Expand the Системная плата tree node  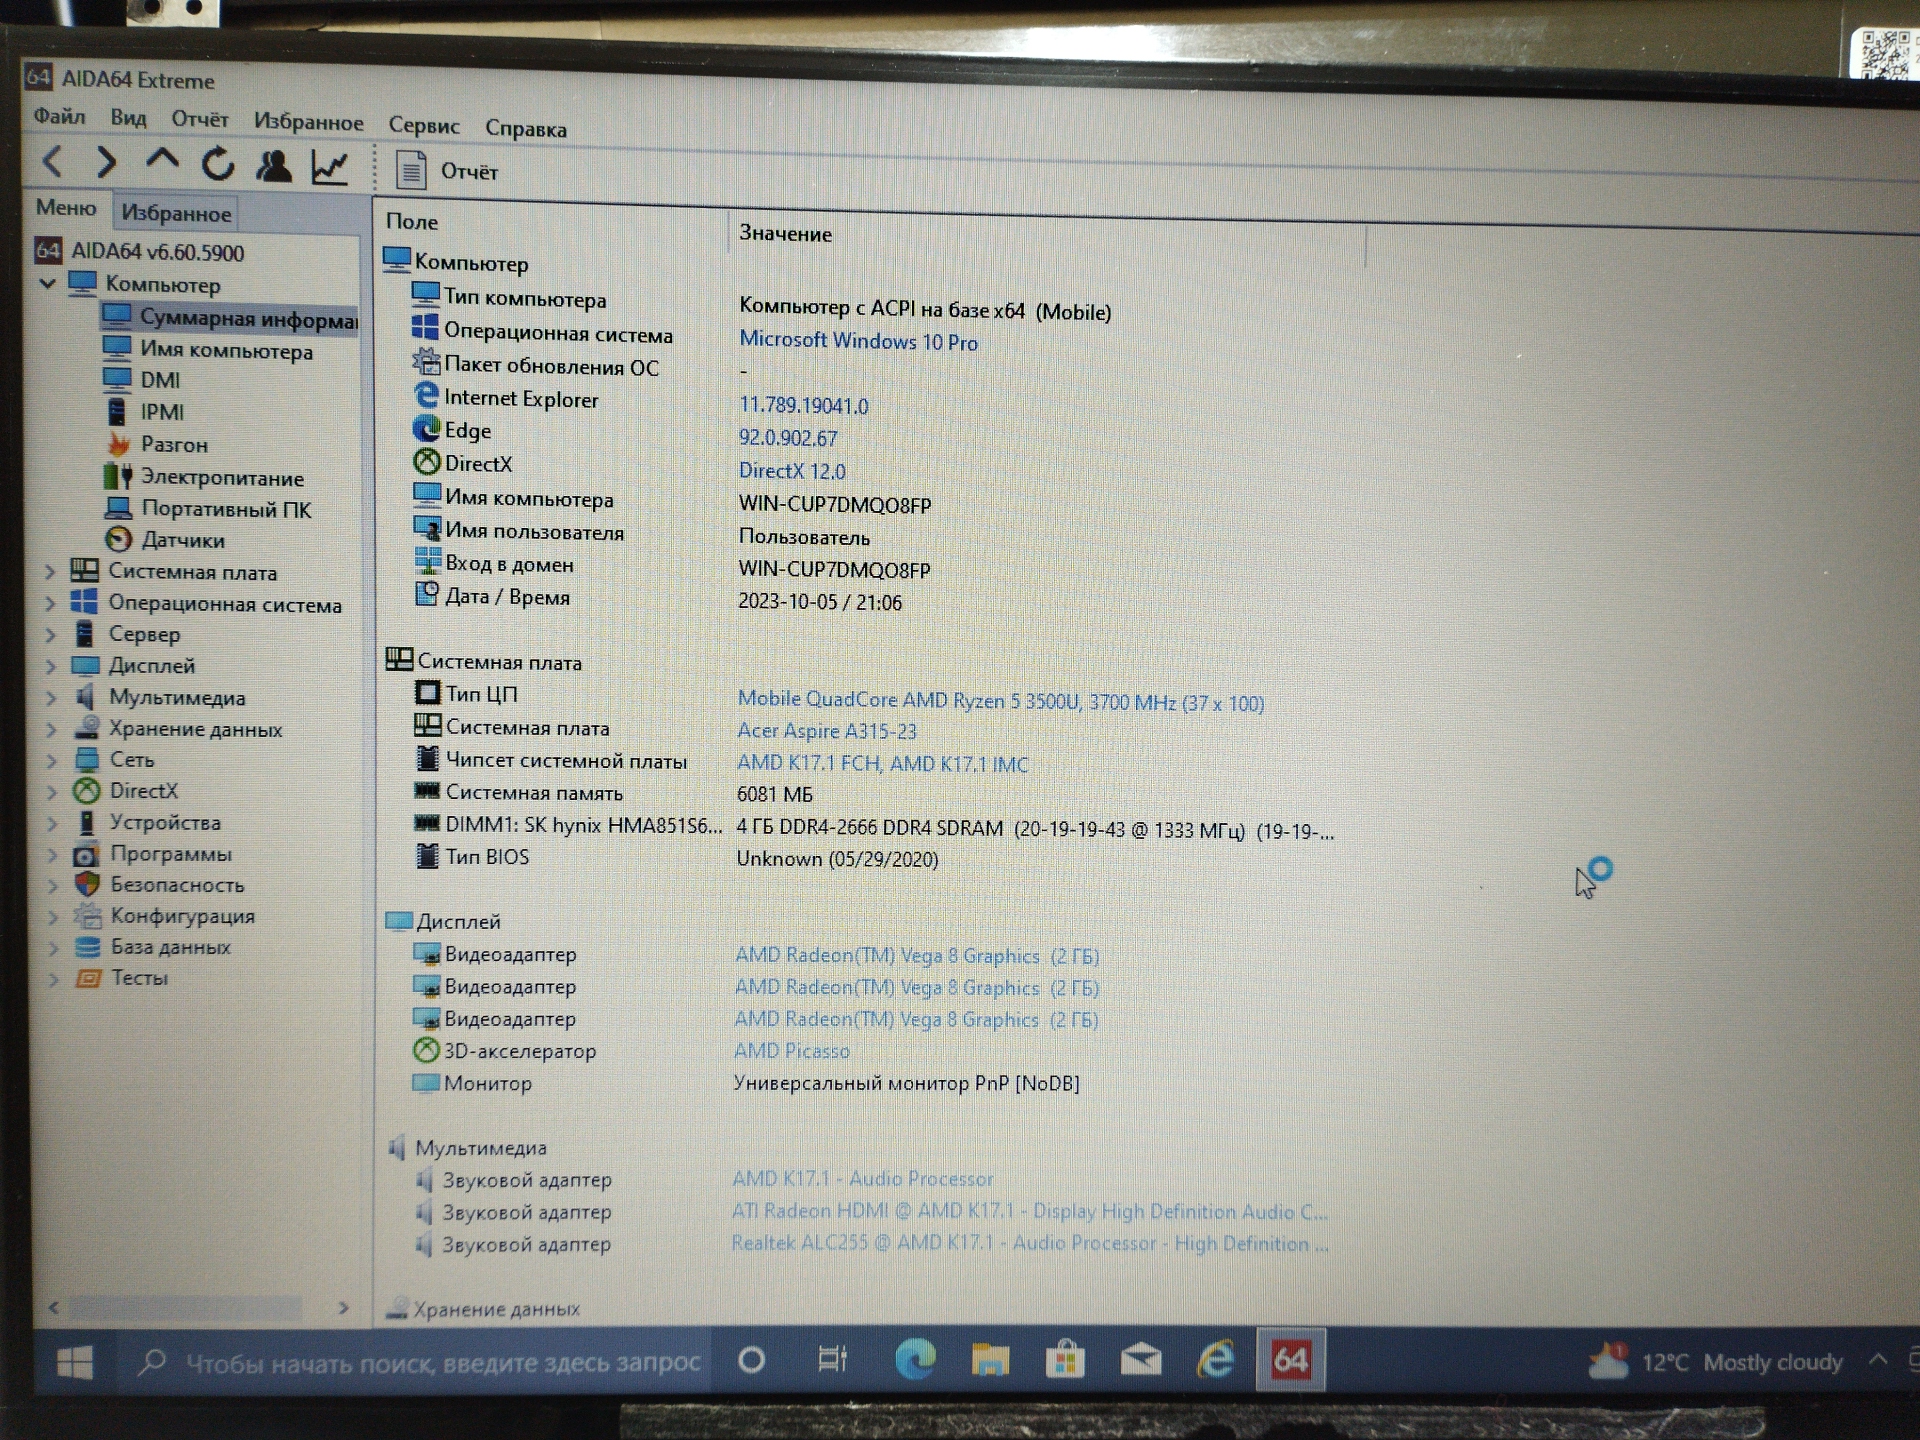click(50, 572)
